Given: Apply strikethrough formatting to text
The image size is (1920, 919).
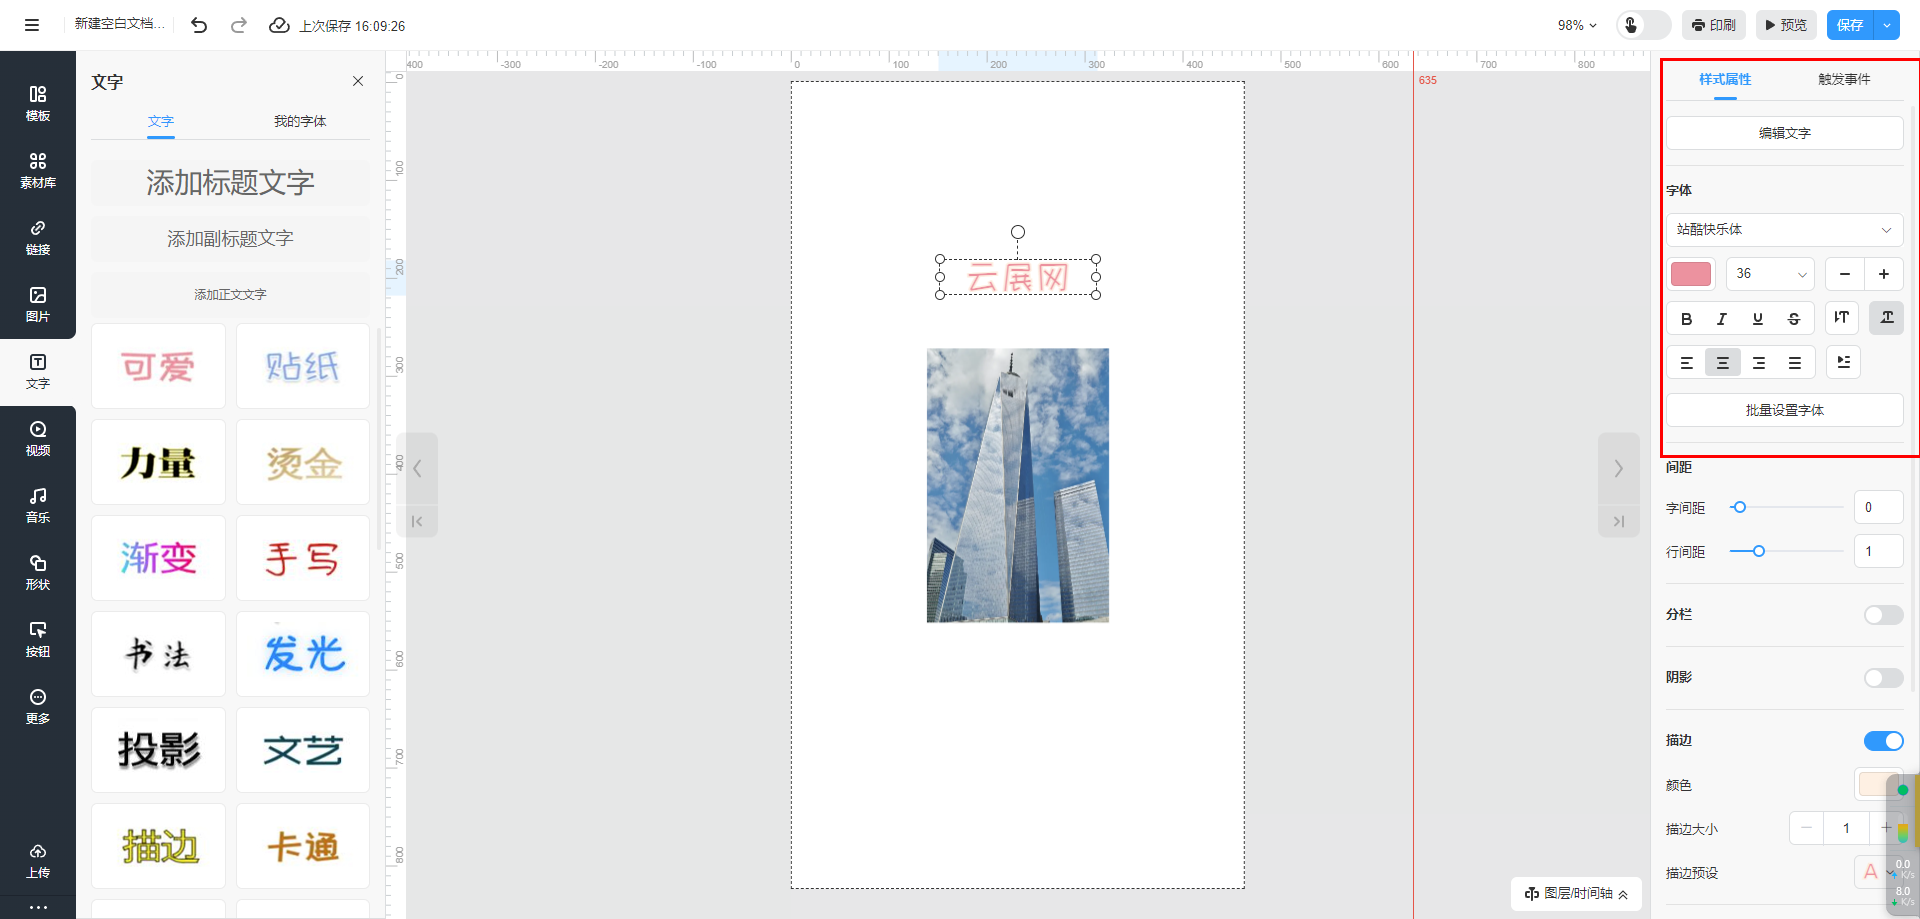Looking at the screenshot, I should click(1794, 319).
